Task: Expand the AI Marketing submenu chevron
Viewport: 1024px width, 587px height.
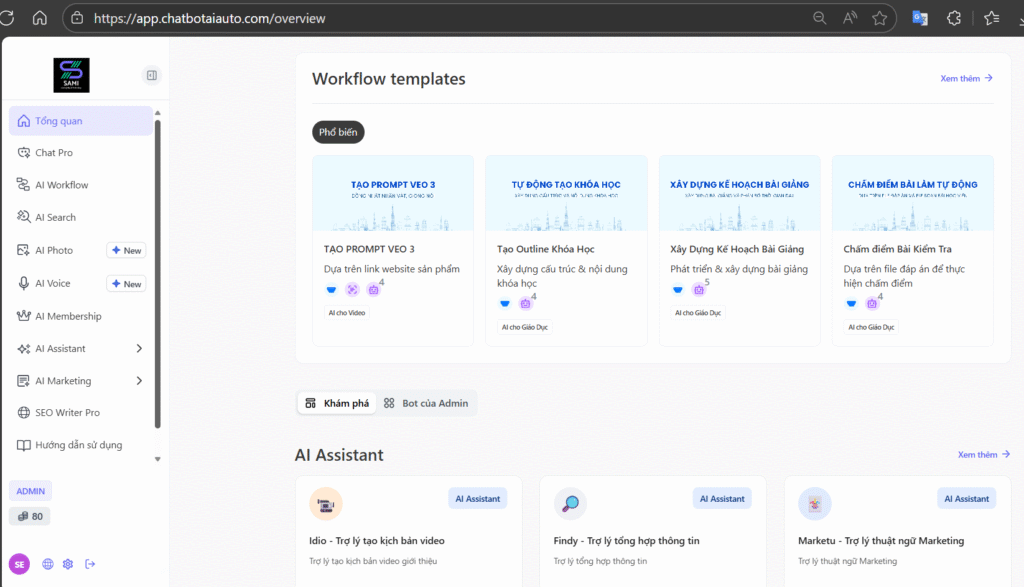Action: coord(139,381)
